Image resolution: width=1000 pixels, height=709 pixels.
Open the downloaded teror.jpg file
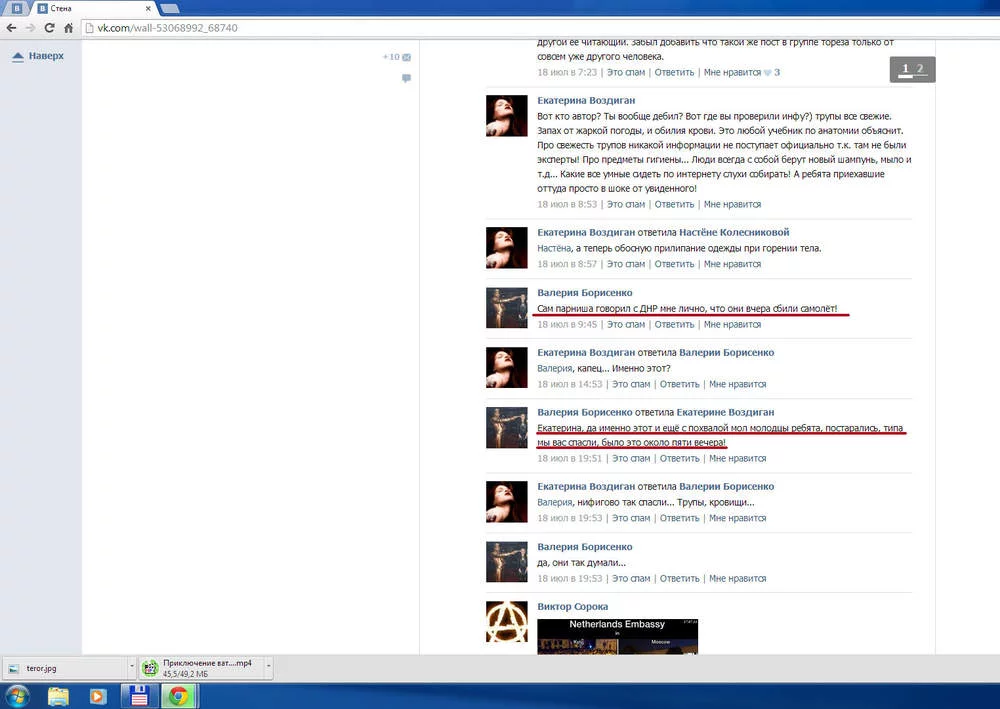pyautogui.click(x=64, y=668)
